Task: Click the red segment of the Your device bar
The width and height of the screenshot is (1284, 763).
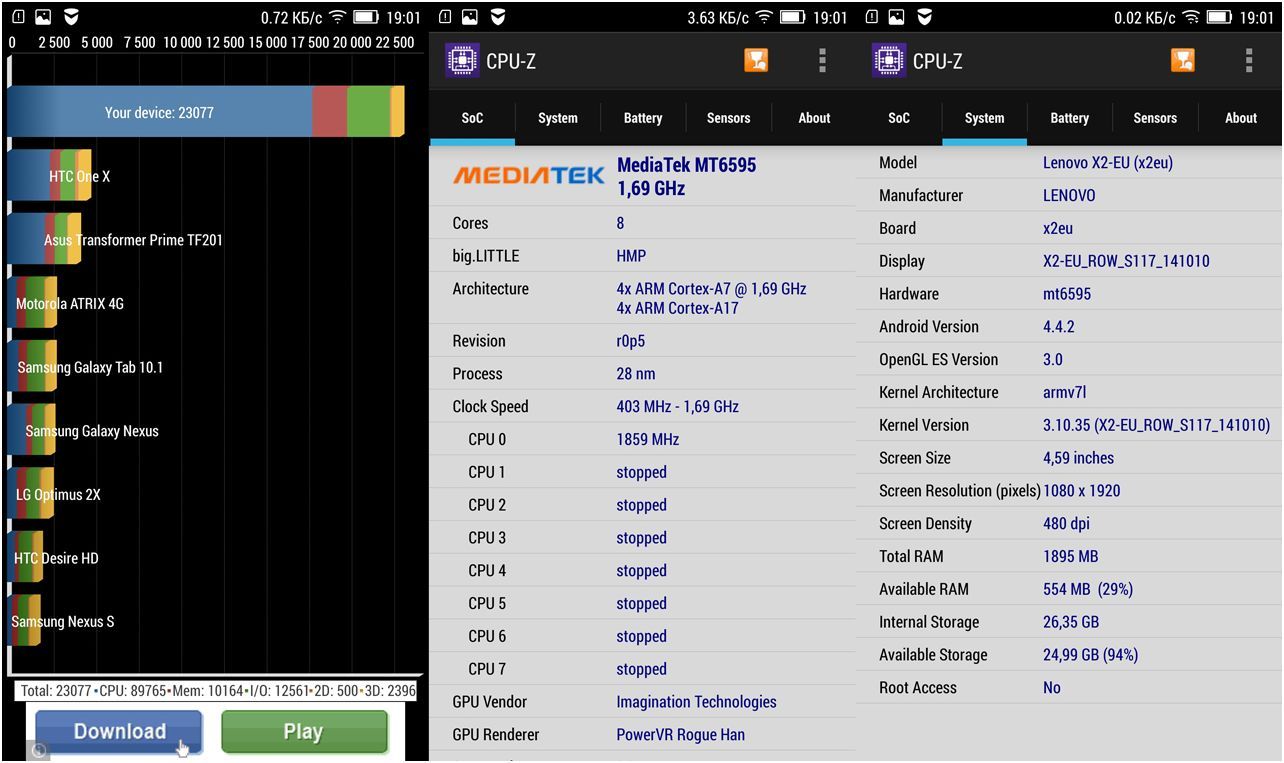Action: pyautogui.click(x=329, y=112)
